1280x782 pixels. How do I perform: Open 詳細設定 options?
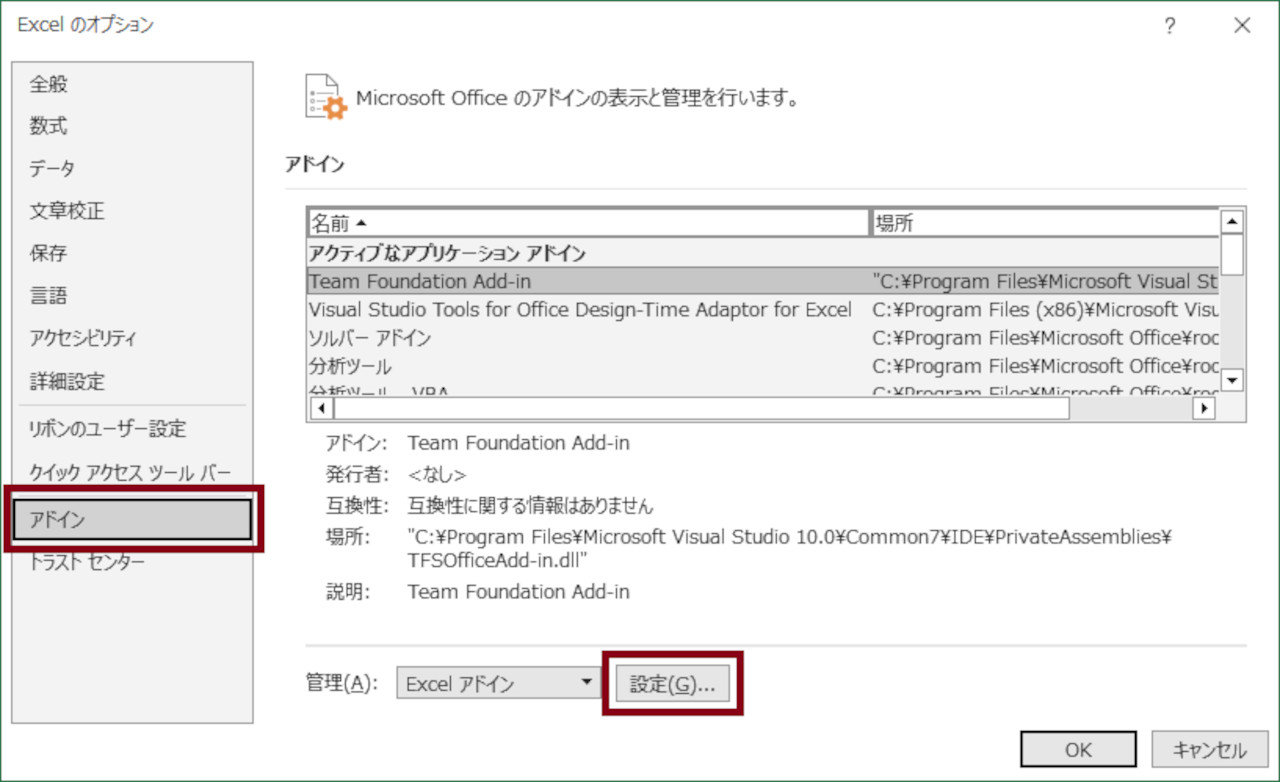[x=133, y=382]
